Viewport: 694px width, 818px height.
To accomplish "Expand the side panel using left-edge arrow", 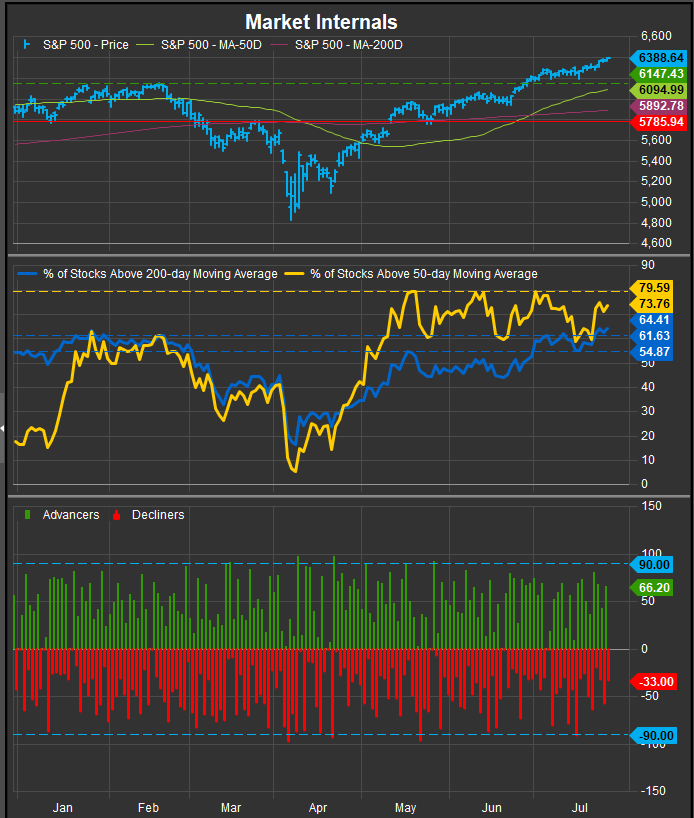I will 3,400.
